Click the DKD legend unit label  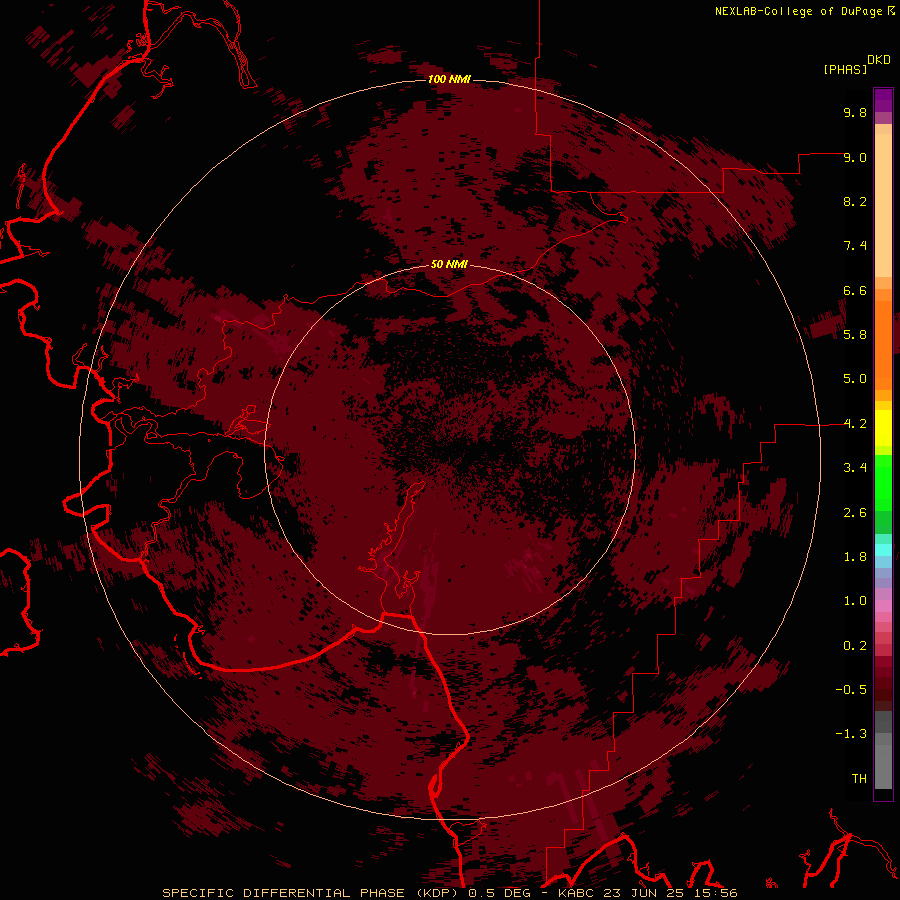click(x=879, y=60)
